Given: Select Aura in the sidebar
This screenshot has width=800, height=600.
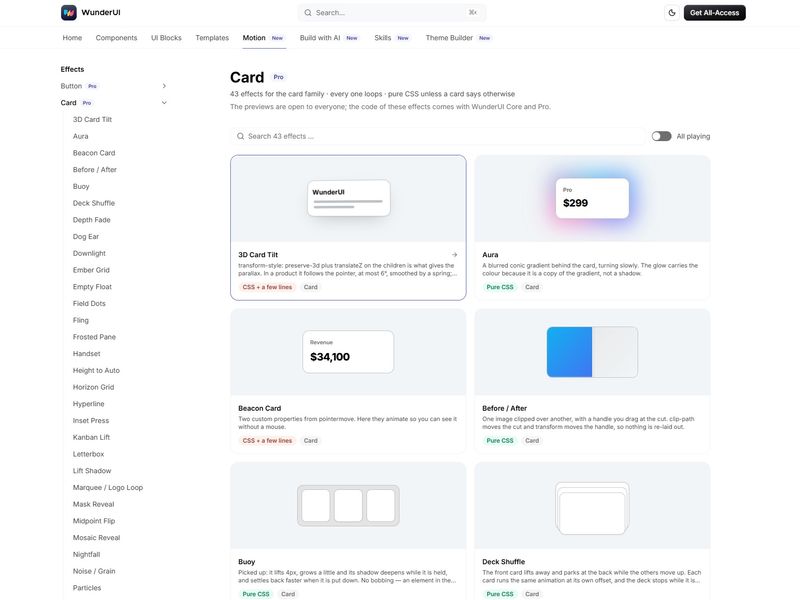Looking at the screenshot, I should (81, 136).
